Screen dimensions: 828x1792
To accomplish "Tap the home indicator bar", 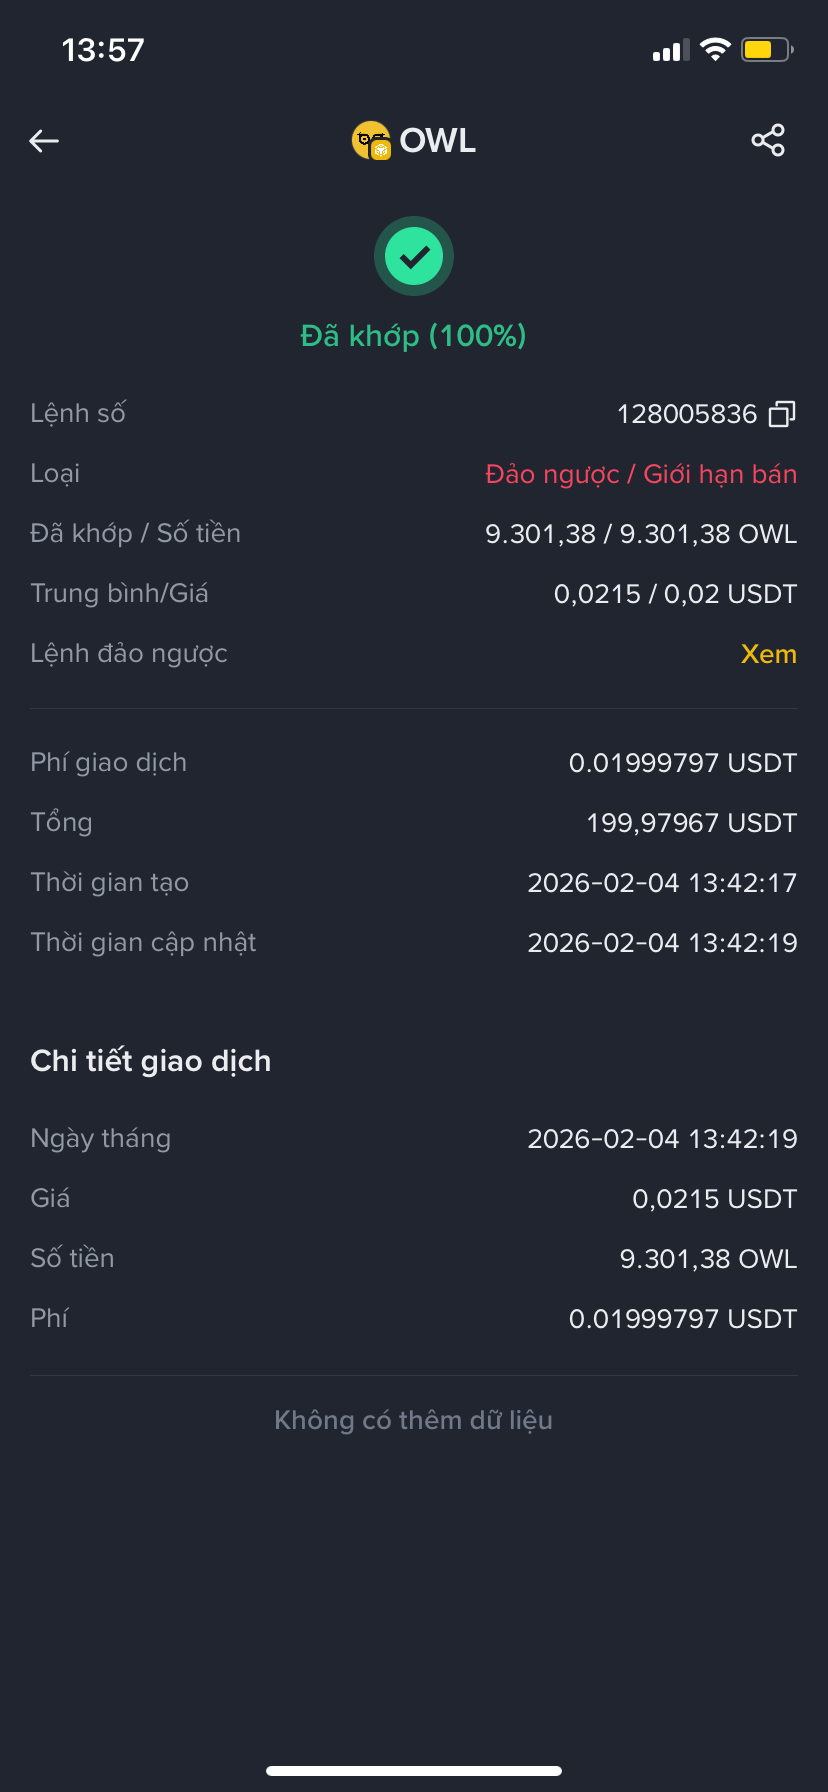I will click(x=414, y=1771).
